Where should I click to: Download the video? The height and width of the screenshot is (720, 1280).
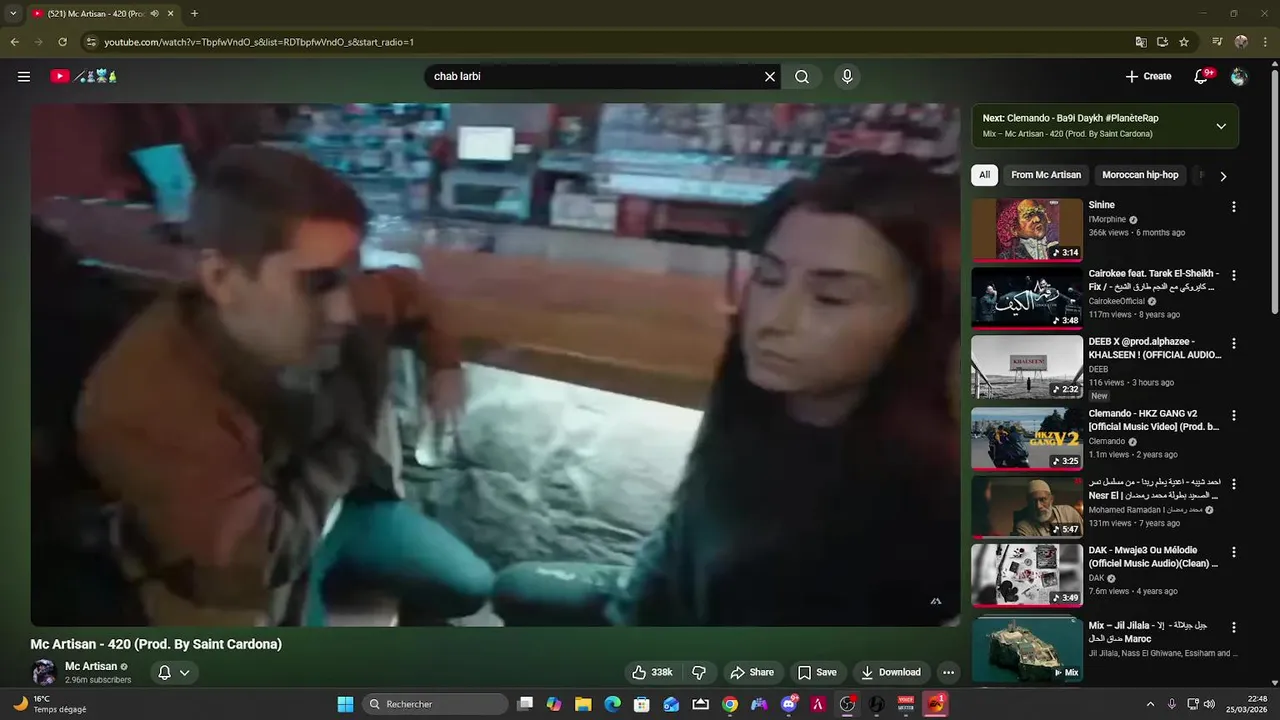click(x=891, y=672)
